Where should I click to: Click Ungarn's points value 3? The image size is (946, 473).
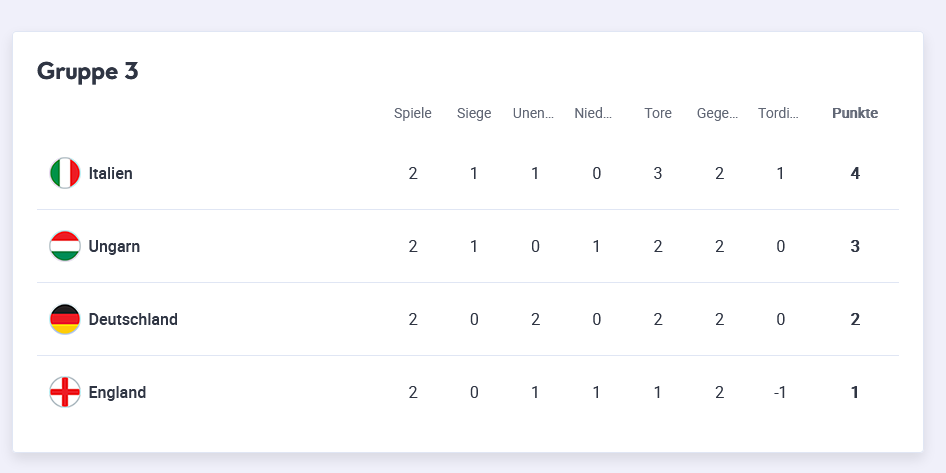pyautogui.click(x=855, y=246)
